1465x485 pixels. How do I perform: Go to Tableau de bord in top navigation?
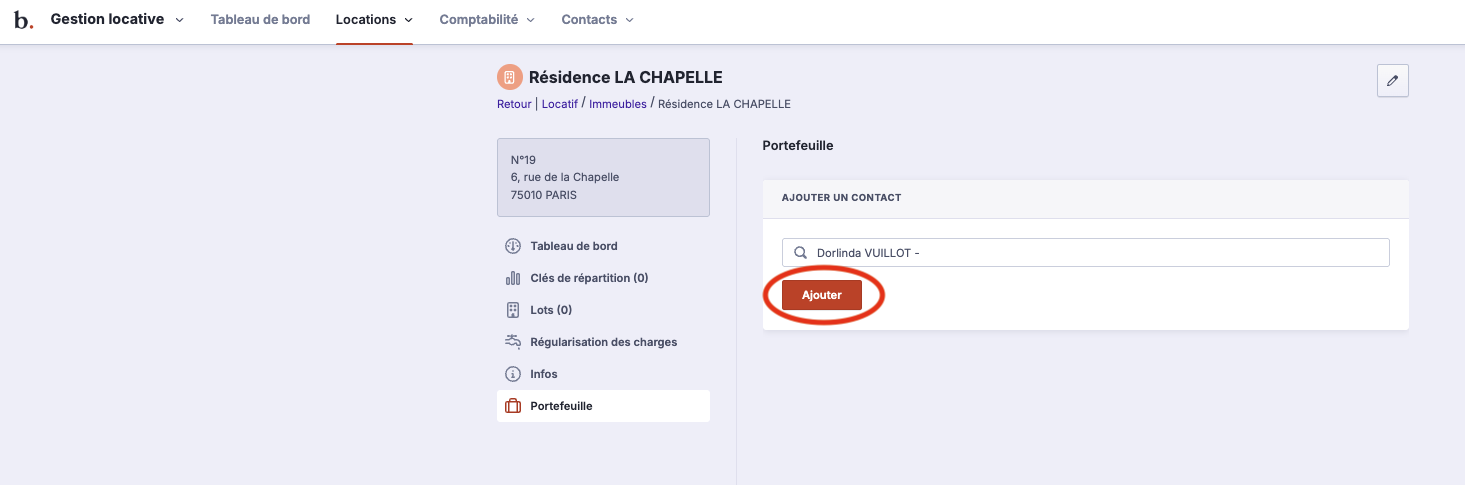pos(260,20)
